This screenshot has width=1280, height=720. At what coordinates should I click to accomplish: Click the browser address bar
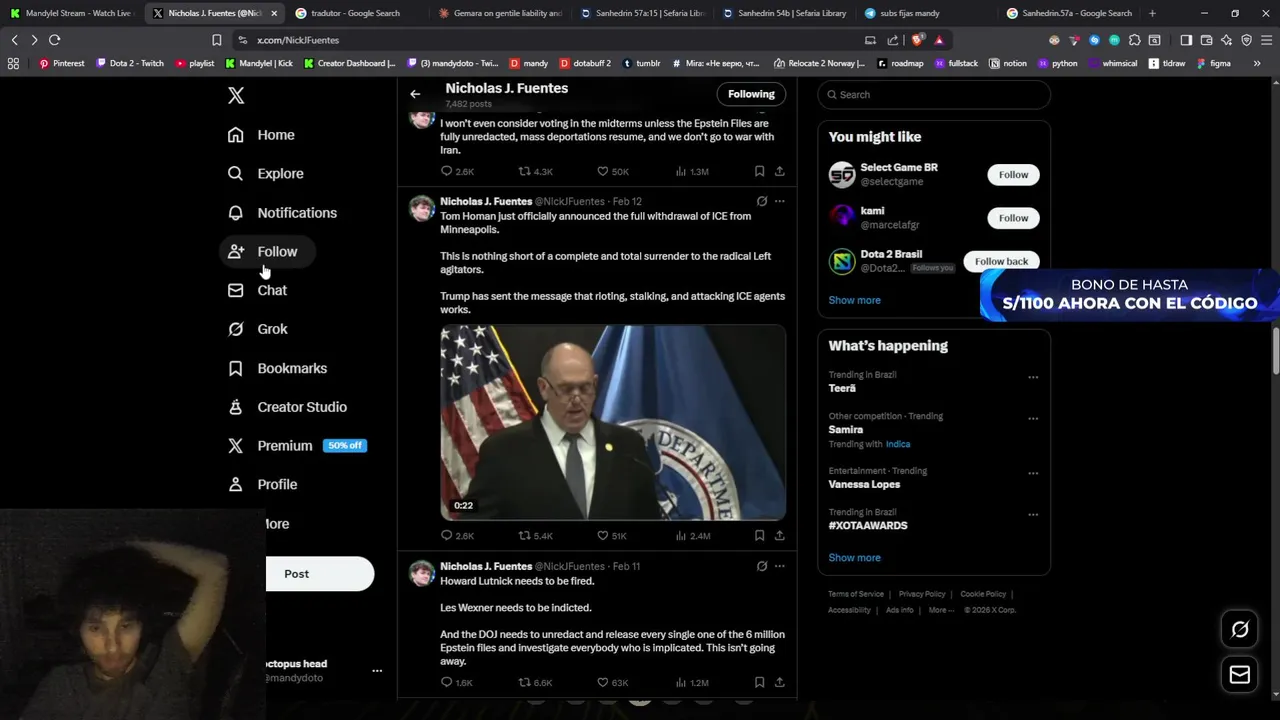click(x=550, y=40)
